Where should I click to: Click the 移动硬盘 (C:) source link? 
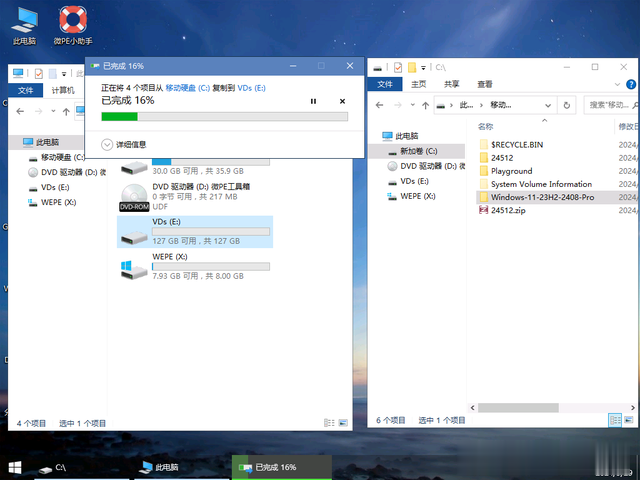(x=187, y=88)
